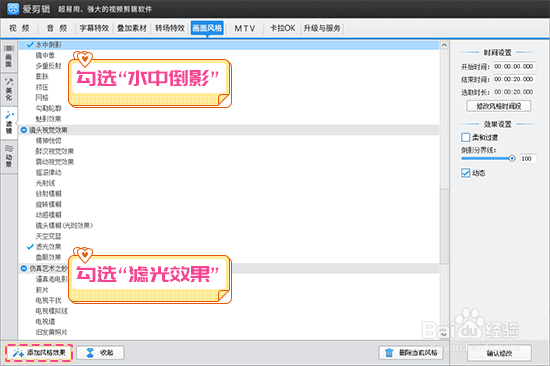Select the 旧发黄照片 effect

pyautogui.click(x=52, y=332)
